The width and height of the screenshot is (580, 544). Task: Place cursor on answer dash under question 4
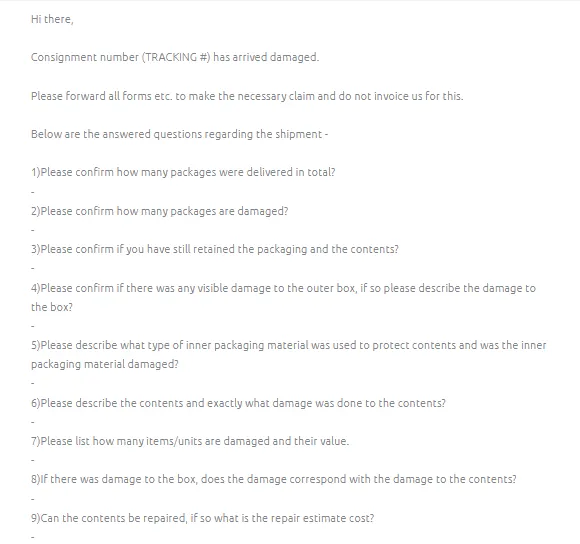point(33,326)
